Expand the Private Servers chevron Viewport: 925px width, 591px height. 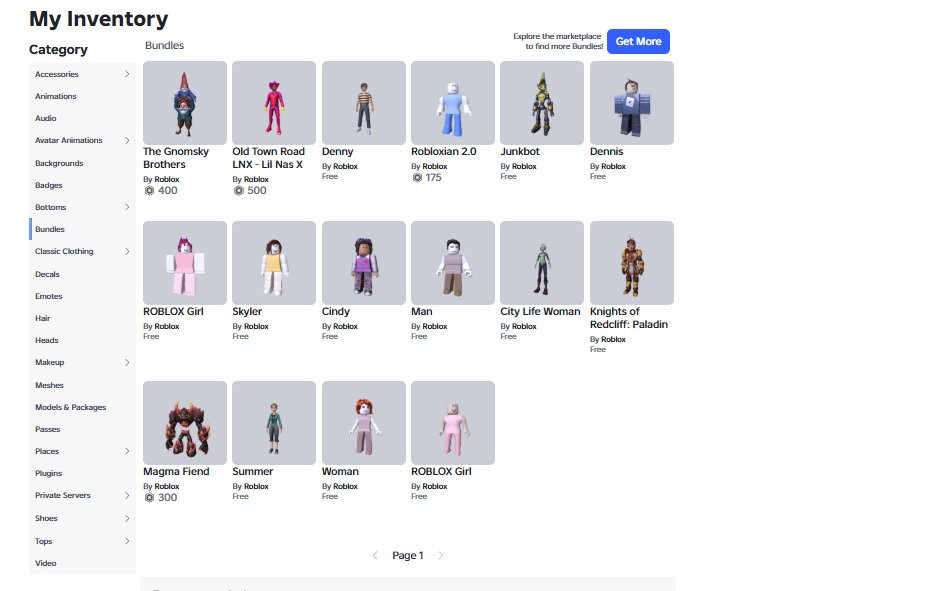(x=127, y=495)
